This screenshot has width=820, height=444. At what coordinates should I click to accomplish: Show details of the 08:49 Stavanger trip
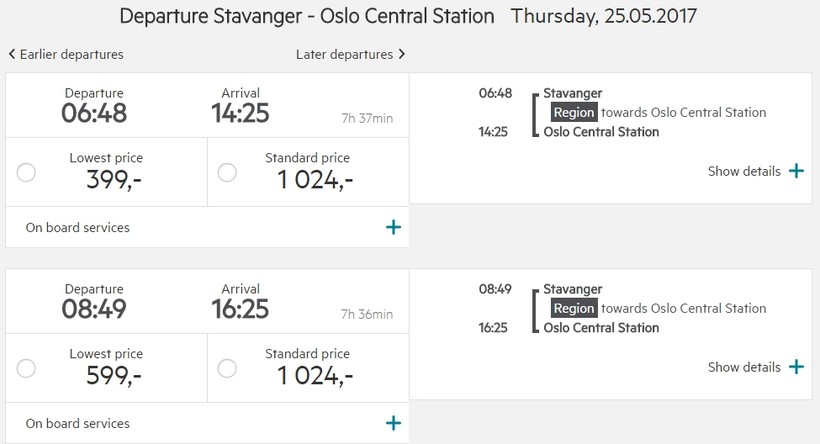[744, 367]
